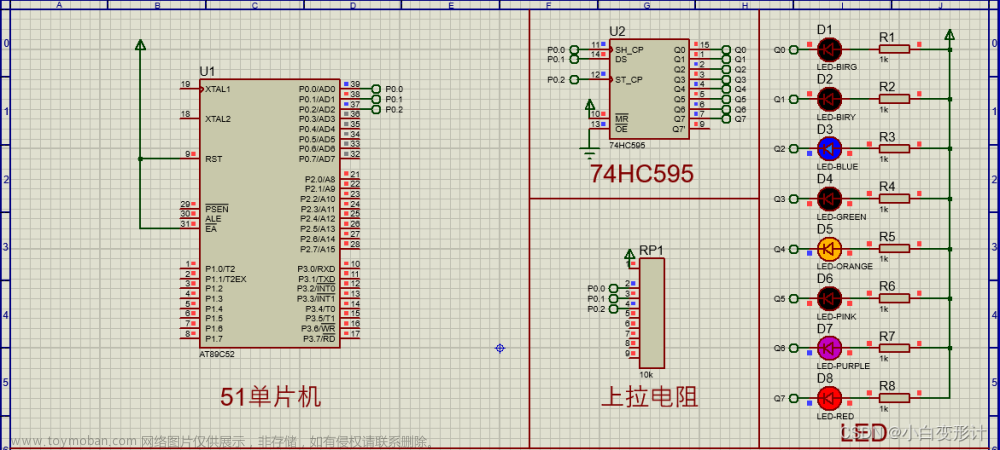This screenshot has height=450, width=1000.
Task: Click the "U1" reference label
Action: pos(207,71)
